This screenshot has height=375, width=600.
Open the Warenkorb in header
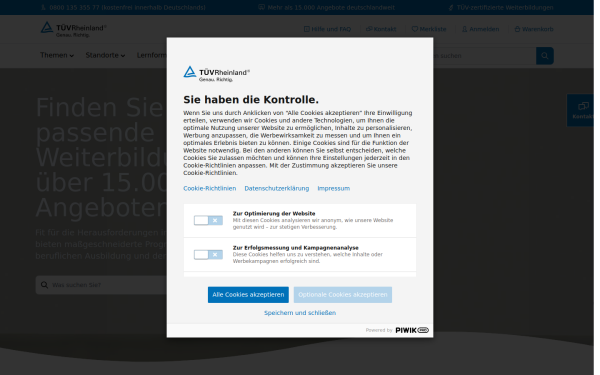[x=534, y=29]
